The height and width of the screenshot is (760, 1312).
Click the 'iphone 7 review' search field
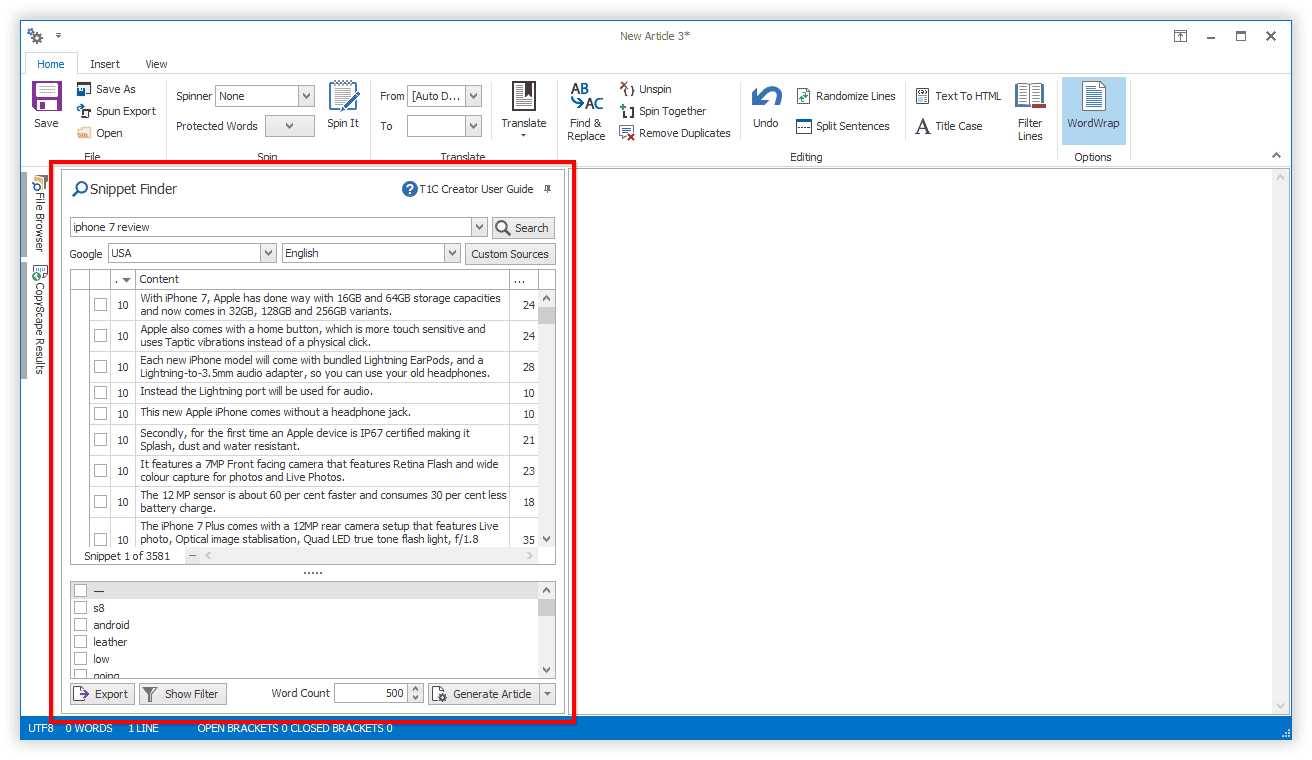(271, 228)
